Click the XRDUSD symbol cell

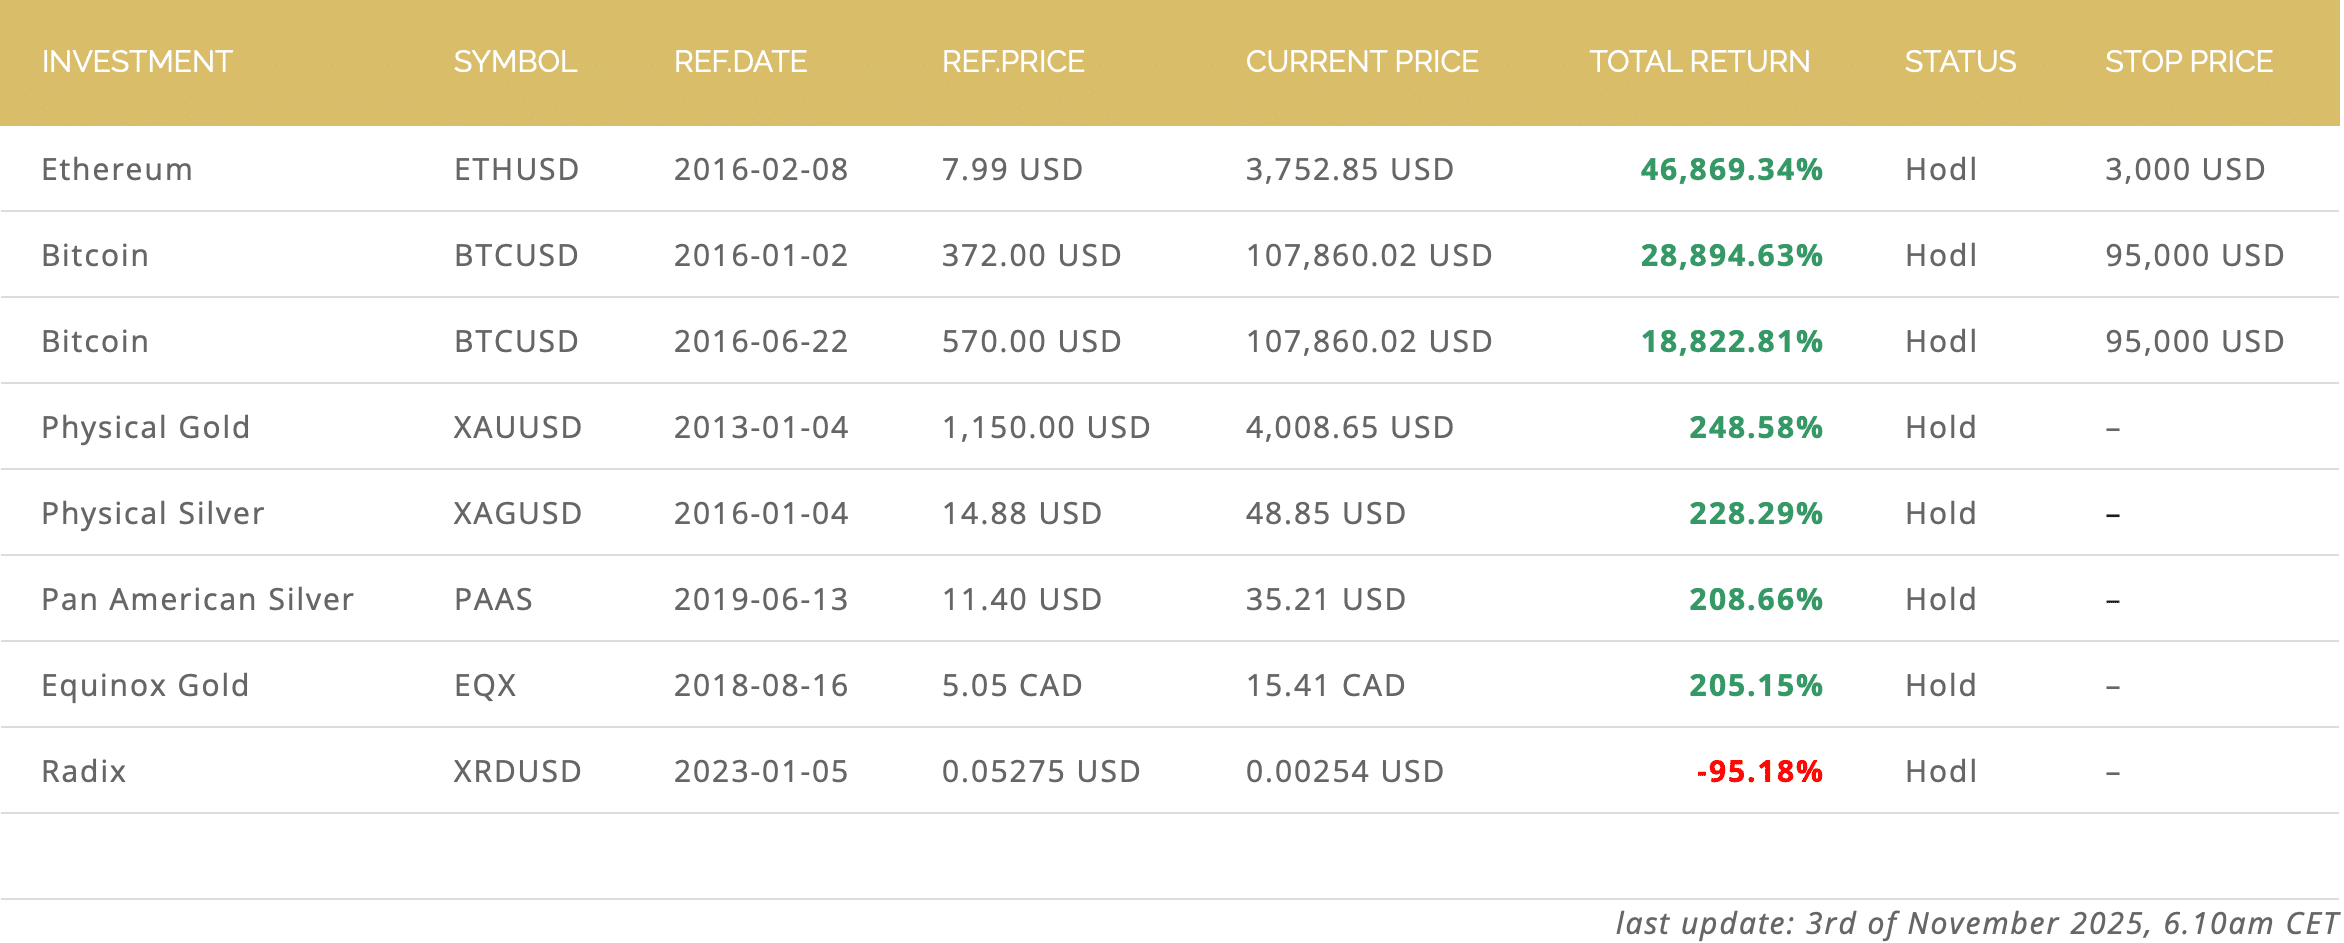coord(517,771)
